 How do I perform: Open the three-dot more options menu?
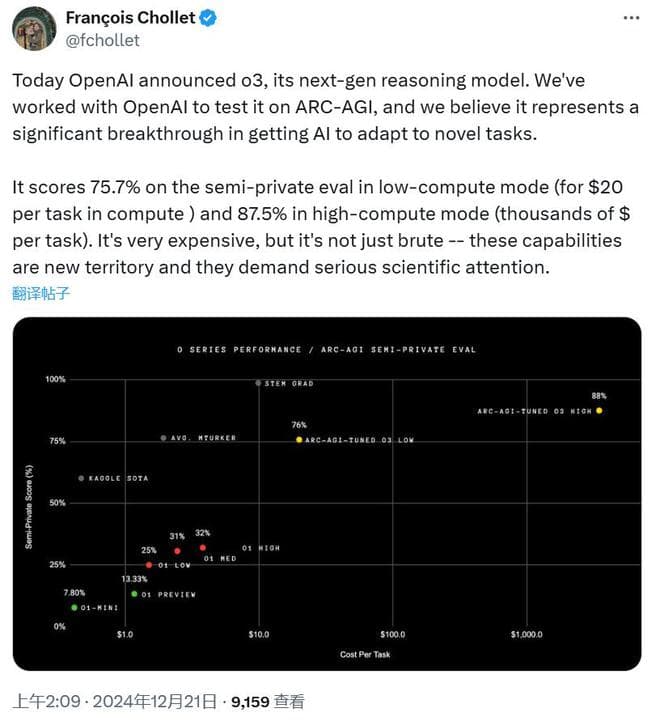click(x=629, y=20)
